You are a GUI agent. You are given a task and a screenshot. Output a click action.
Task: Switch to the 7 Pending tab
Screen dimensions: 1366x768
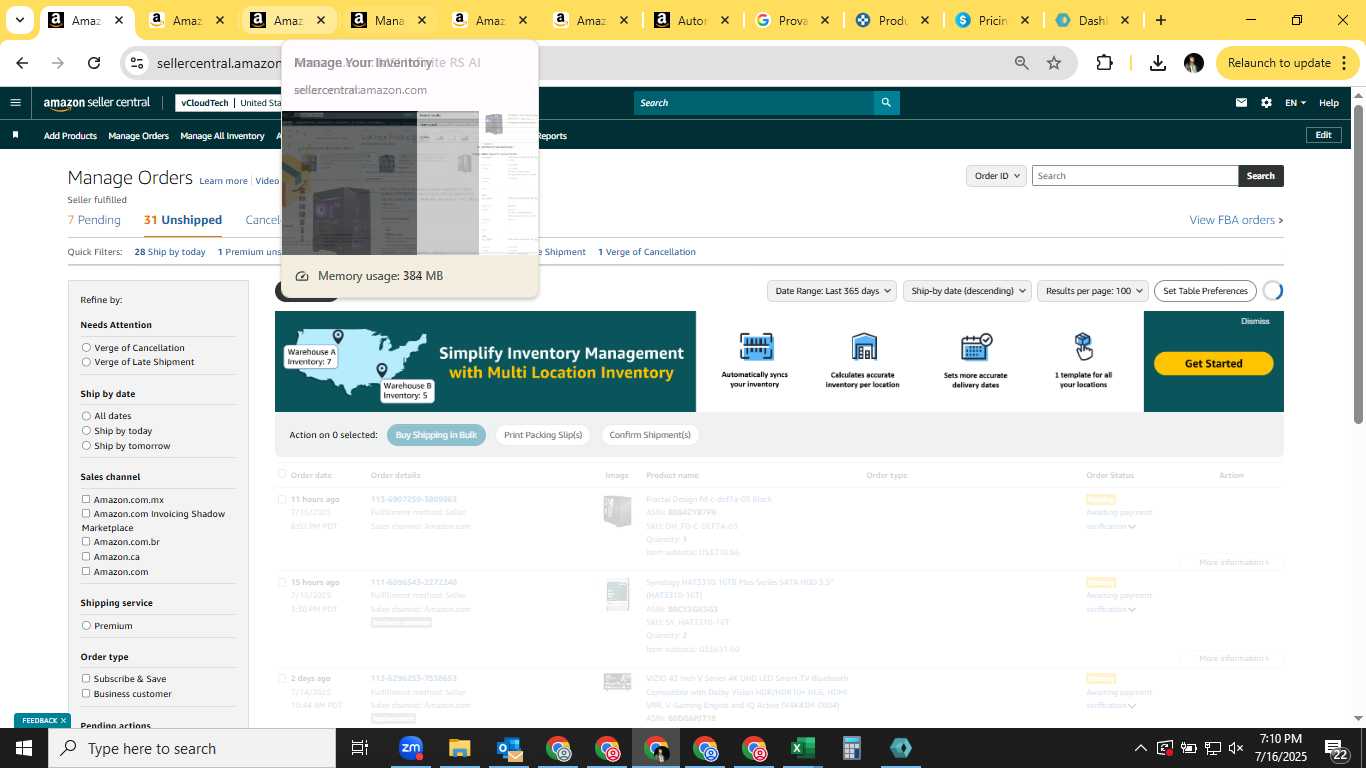94,220
